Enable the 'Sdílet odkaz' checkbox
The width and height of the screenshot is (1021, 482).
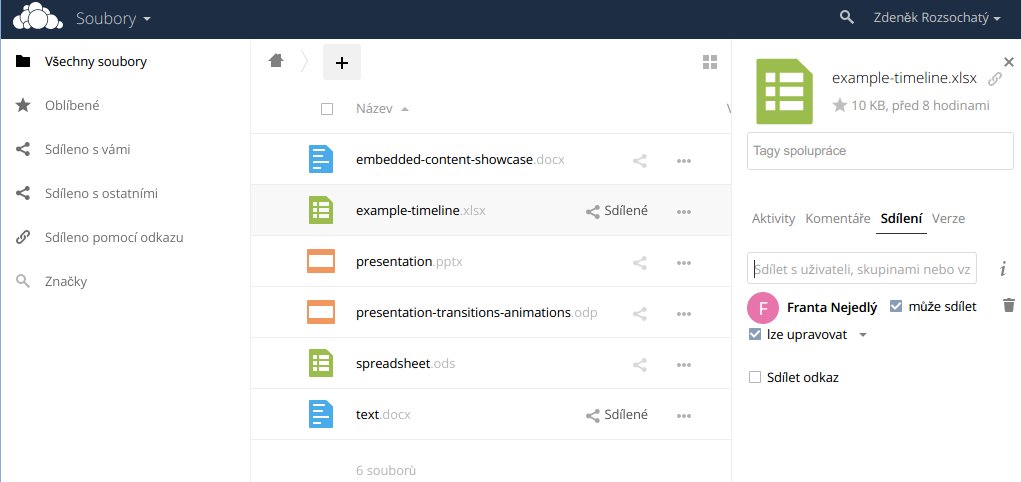[755, 377]
